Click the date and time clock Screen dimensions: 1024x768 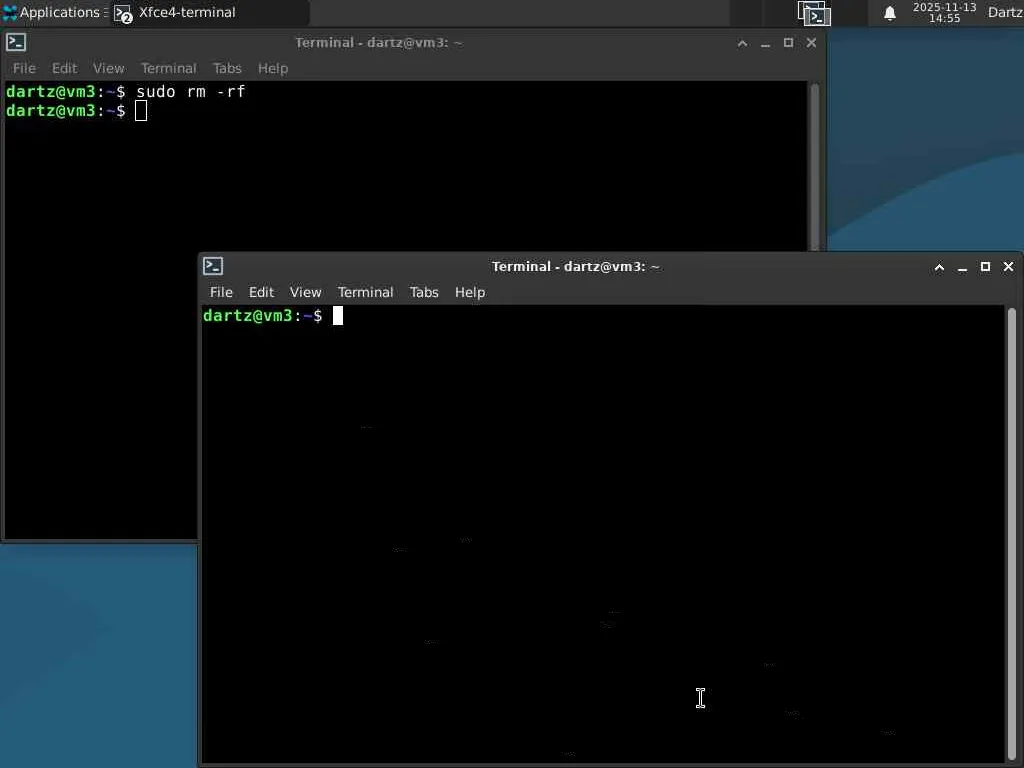tap(944, 12)
